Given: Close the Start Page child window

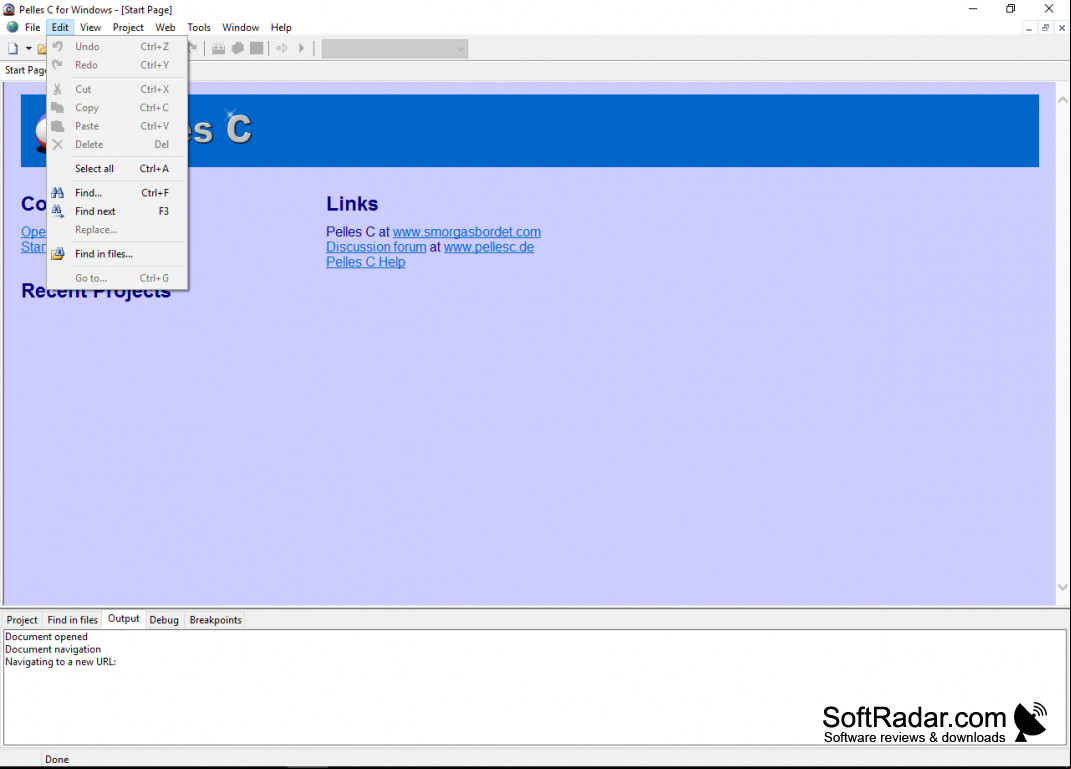Looking at the screenshot, I should (1061, 28).
